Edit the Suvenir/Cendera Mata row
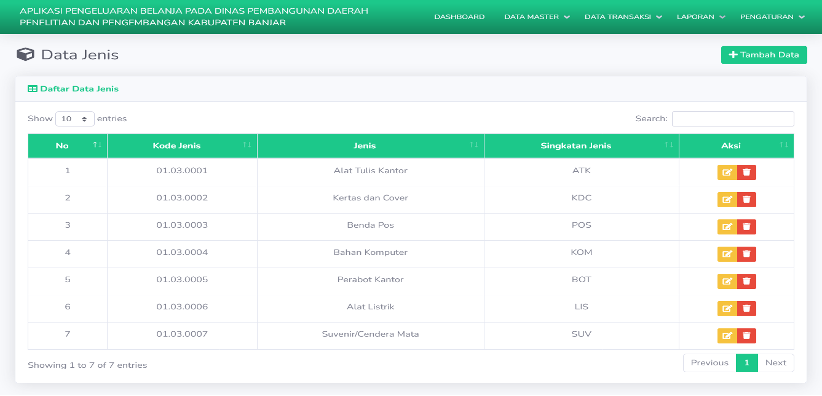Screen dimensions: 822x396 click(x=727, y=336)
